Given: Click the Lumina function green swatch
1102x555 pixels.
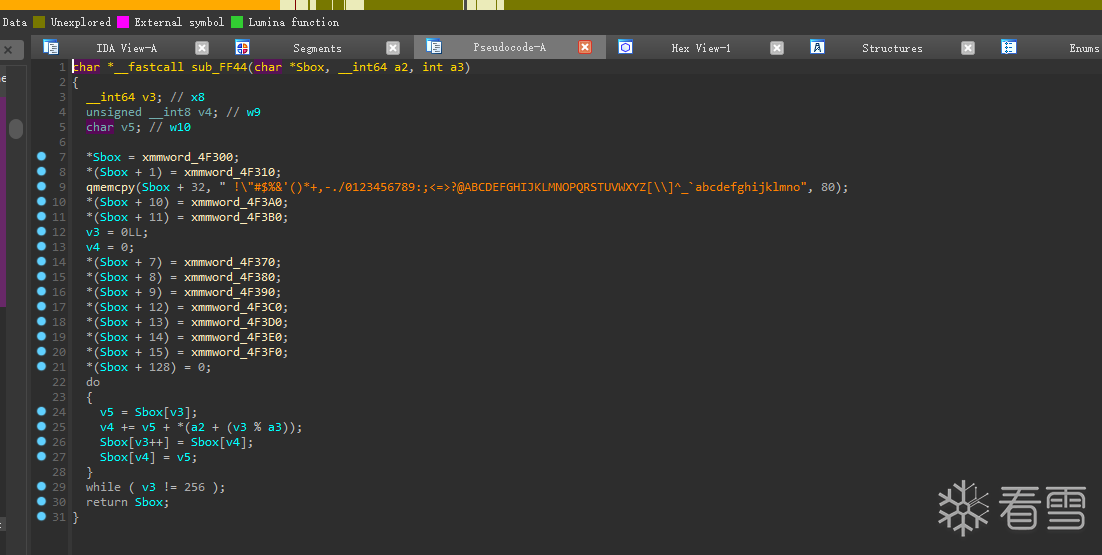Looking at the screenshot, I should pos(237,22).
